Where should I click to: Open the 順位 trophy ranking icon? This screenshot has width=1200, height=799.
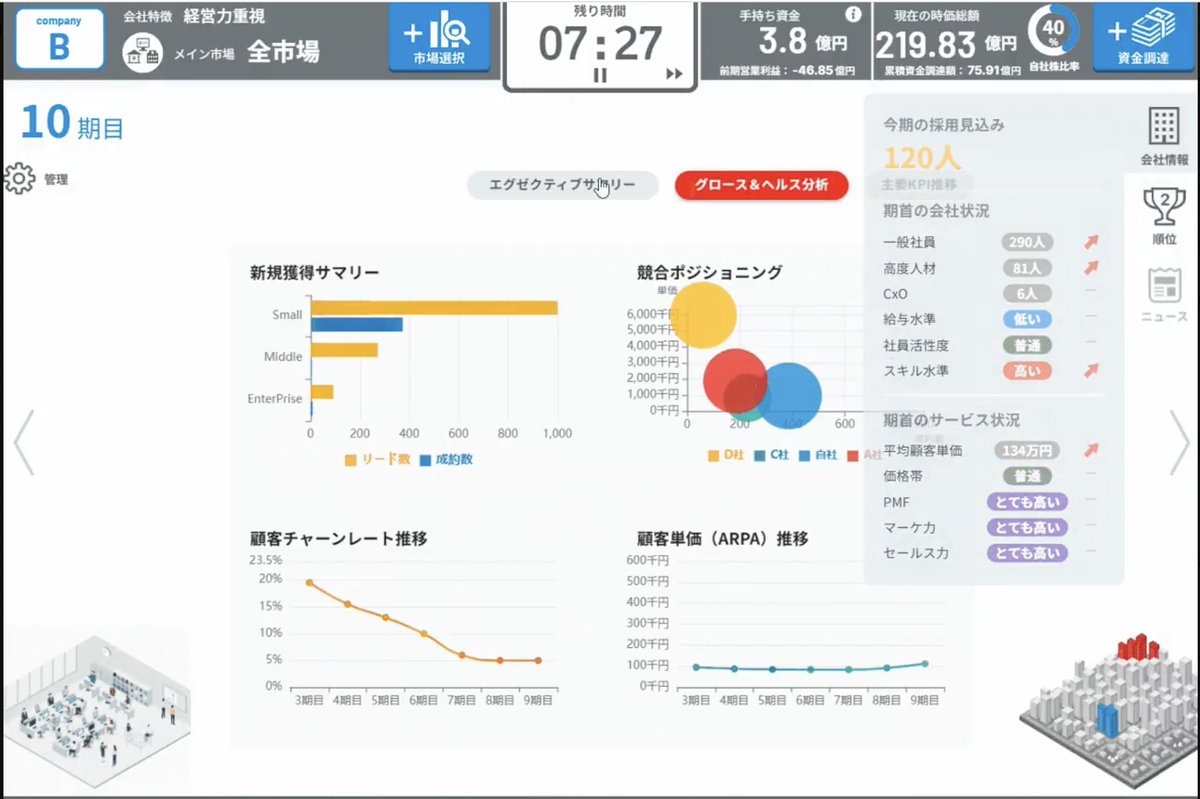1164,215
